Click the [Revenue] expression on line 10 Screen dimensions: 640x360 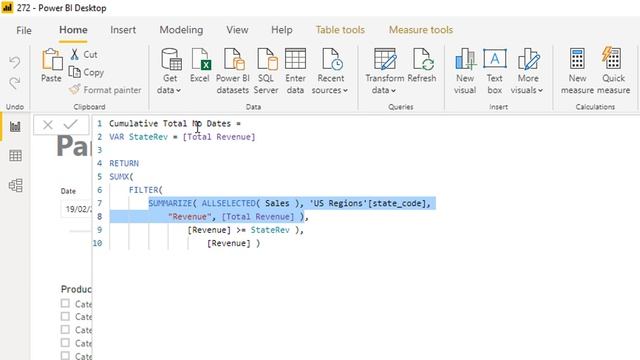(x=229, y=243)
